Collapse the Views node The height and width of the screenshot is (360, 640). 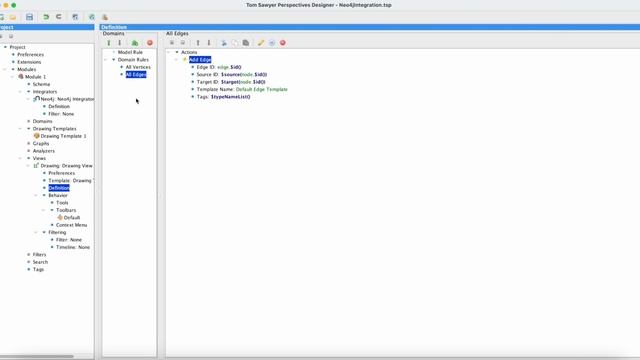click(x=20, y=158)
